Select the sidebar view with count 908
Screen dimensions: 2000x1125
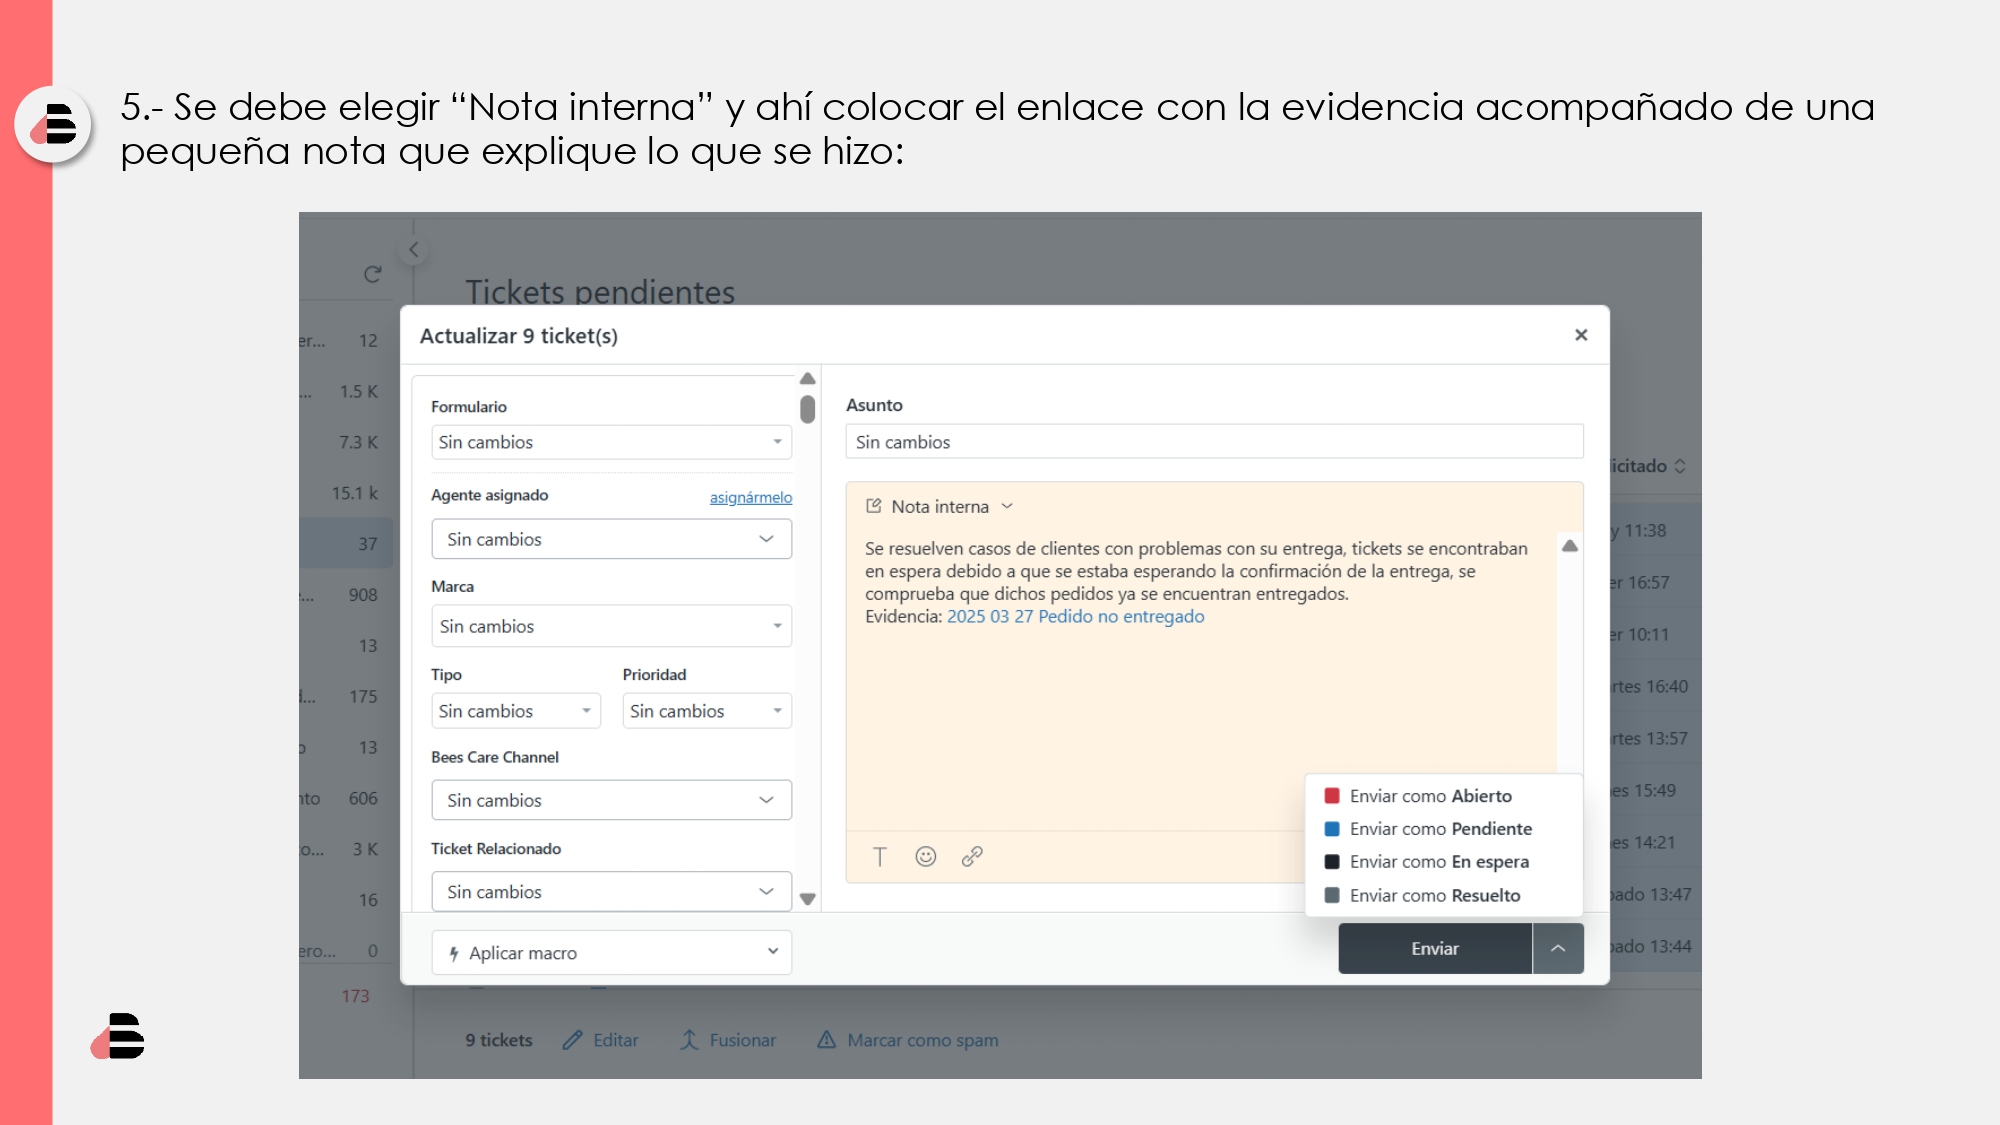click(346, 595)
